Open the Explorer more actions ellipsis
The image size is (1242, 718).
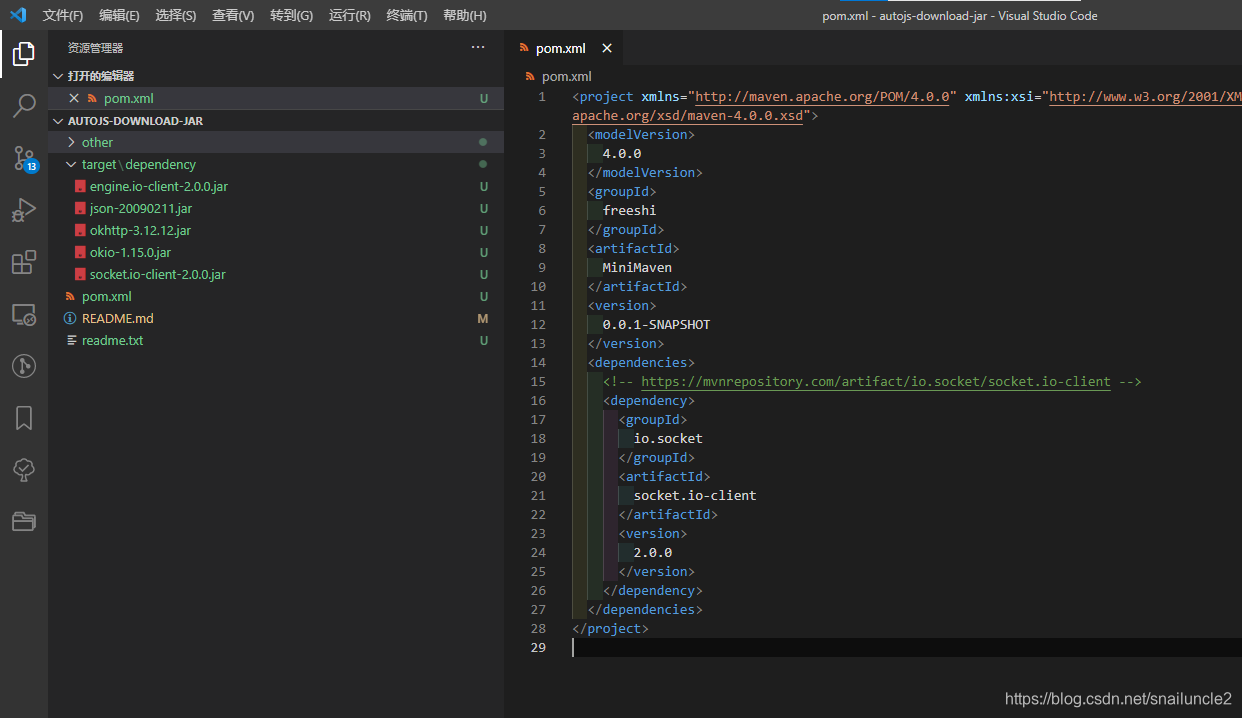[x=478, y=47]
